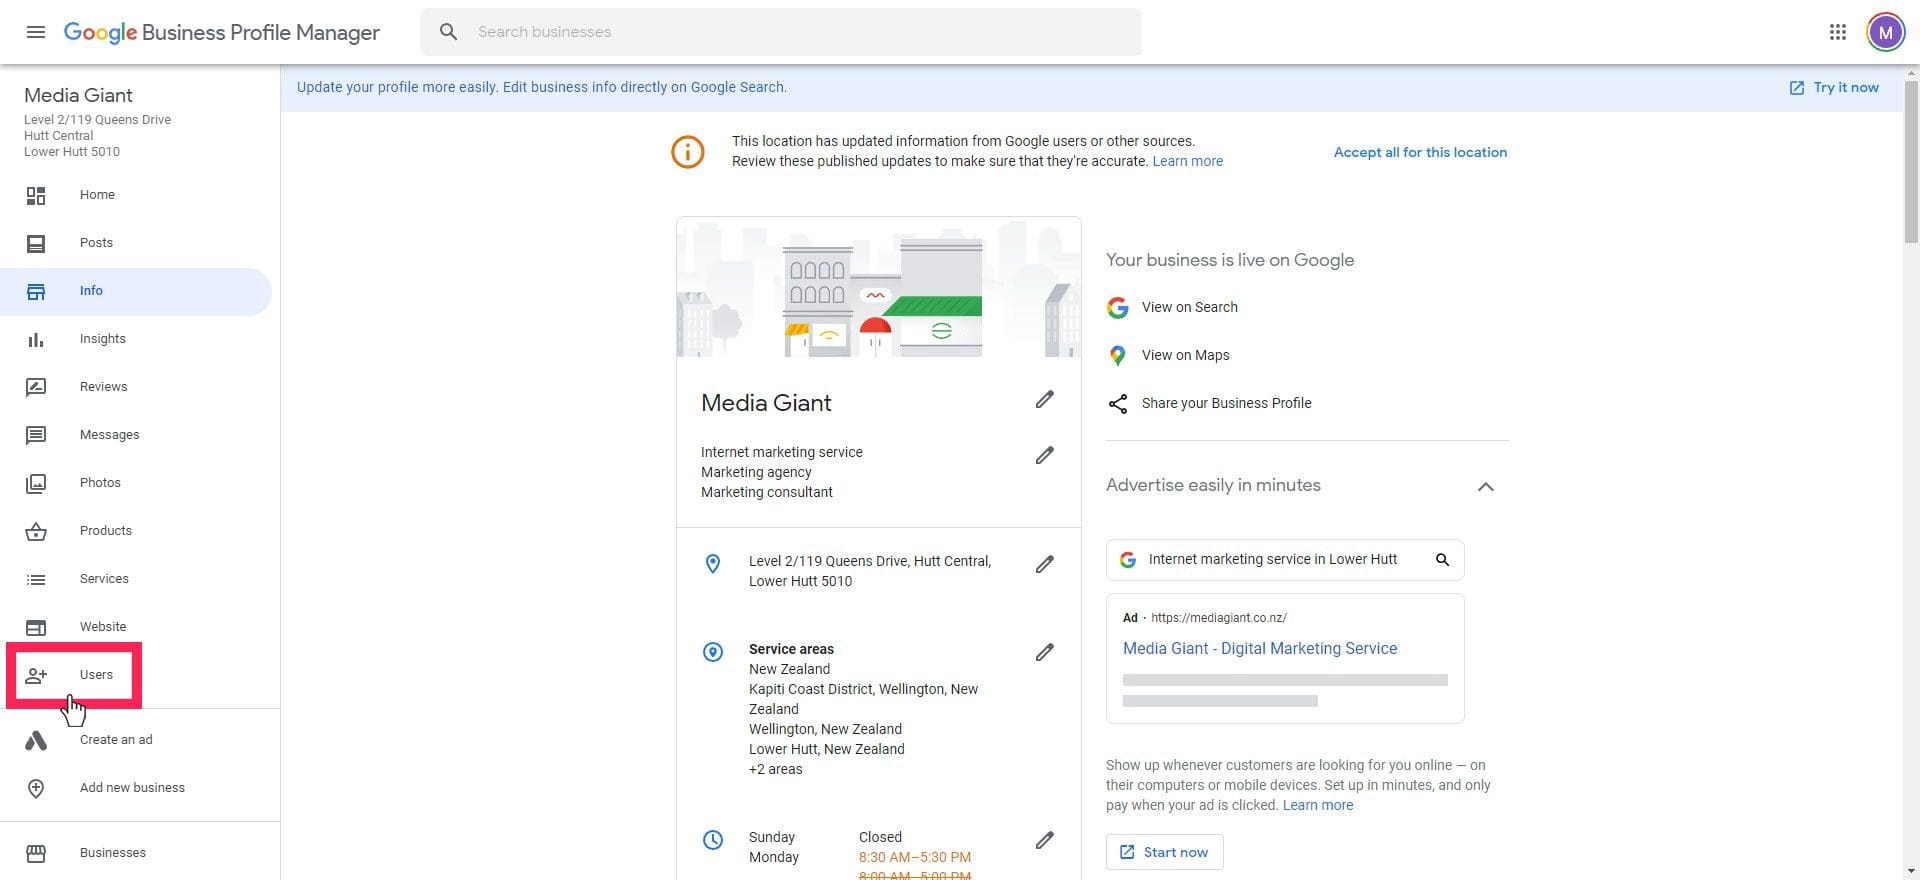
Task: Edit the Media Giant business name
Action: pyautogui.click(x=1044, y=400)
